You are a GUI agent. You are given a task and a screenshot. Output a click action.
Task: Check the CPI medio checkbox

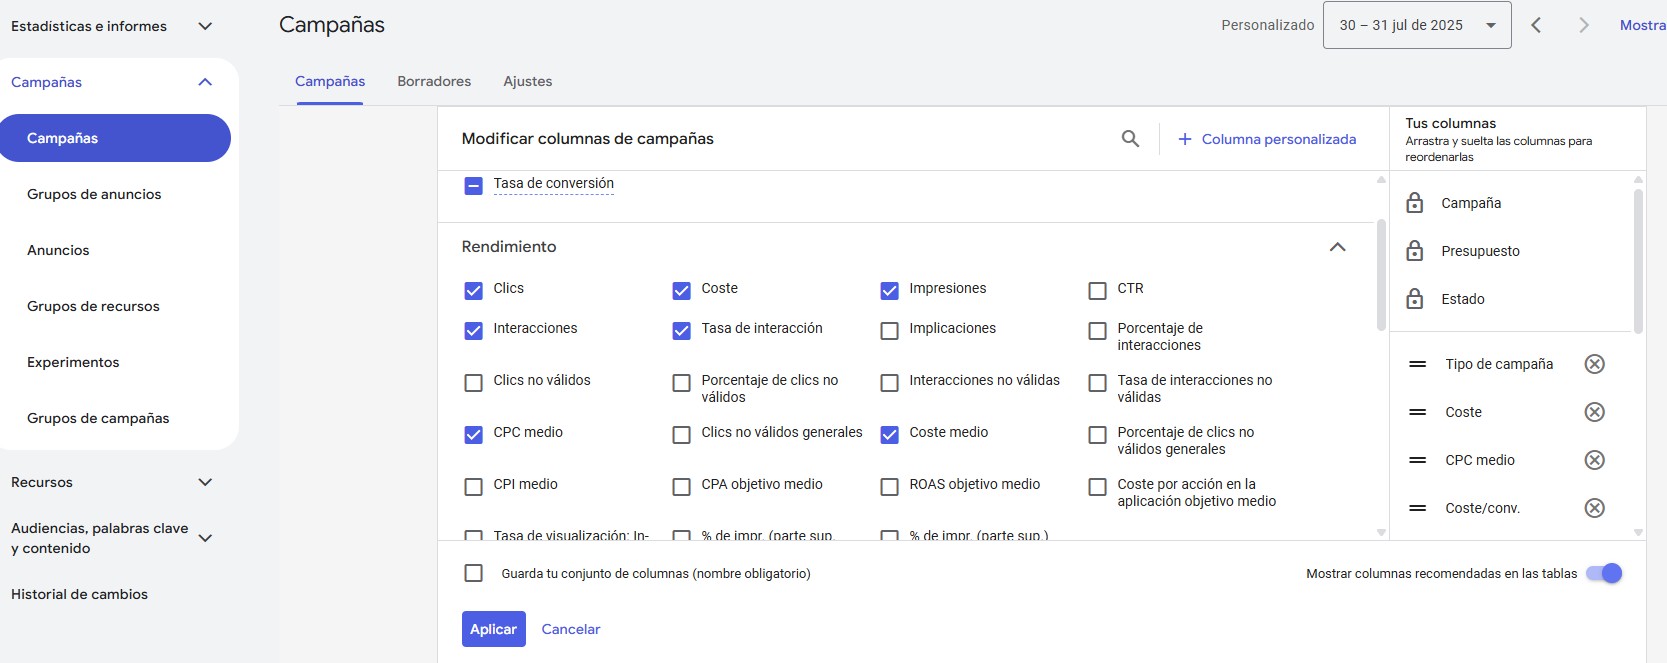pos(474,487)
